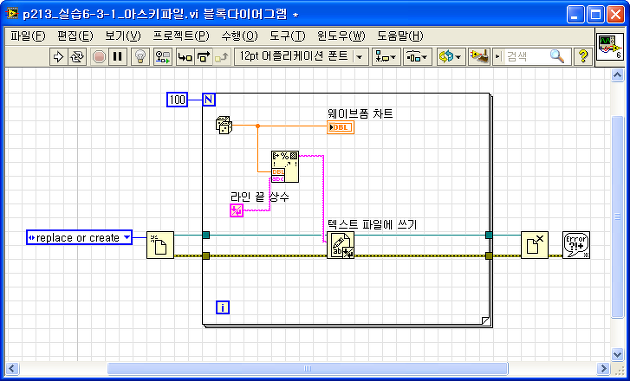
Task: Click the 웨이브폼 차트 label
Action: tap(360, 114)
